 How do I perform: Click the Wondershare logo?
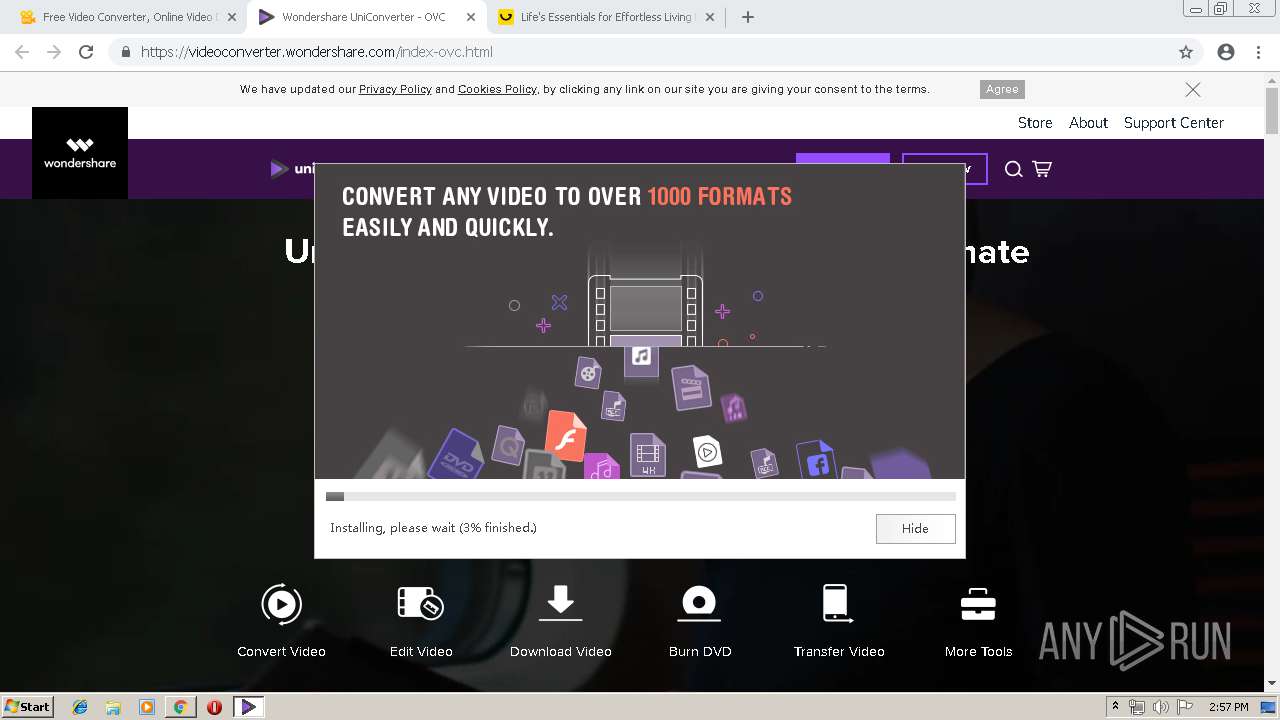pyautogui.click(x=80, y=153)
